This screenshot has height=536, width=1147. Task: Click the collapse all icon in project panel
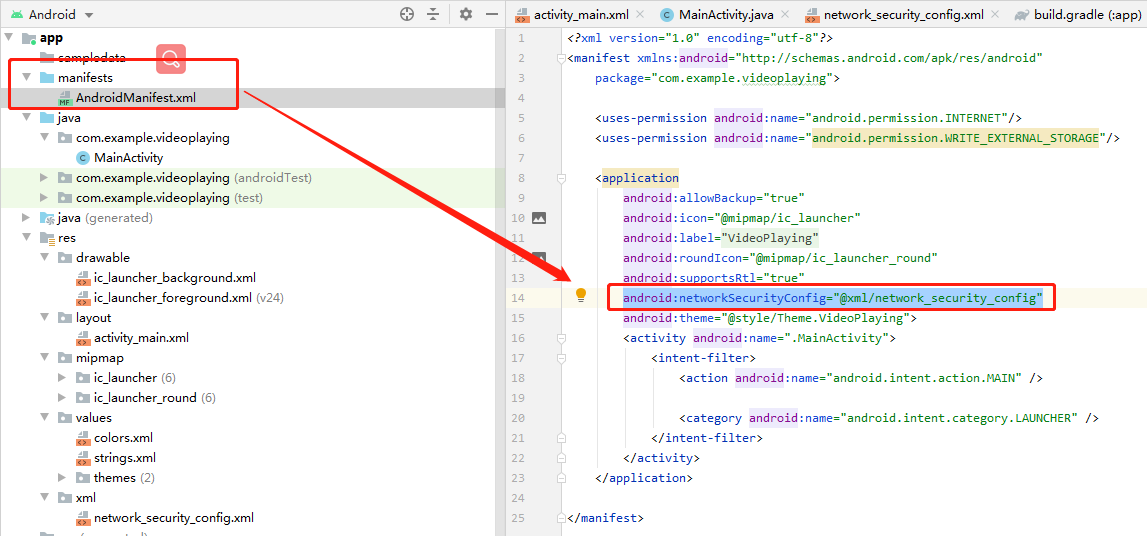click(434, 14)
